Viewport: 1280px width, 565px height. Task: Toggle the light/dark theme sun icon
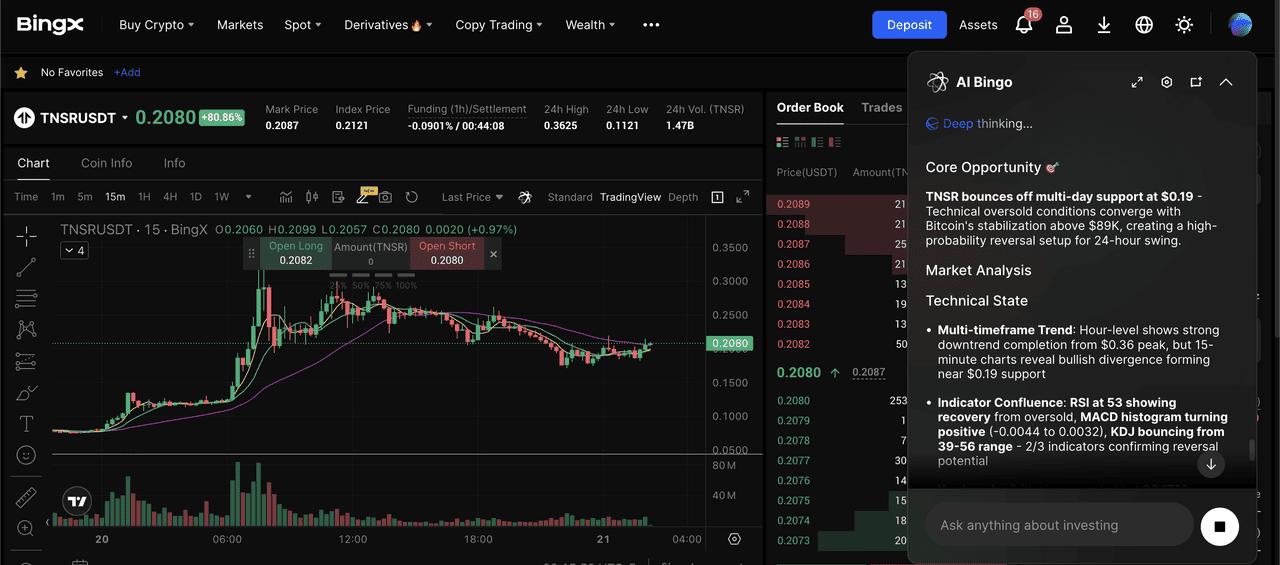(x=1184, y=25)
